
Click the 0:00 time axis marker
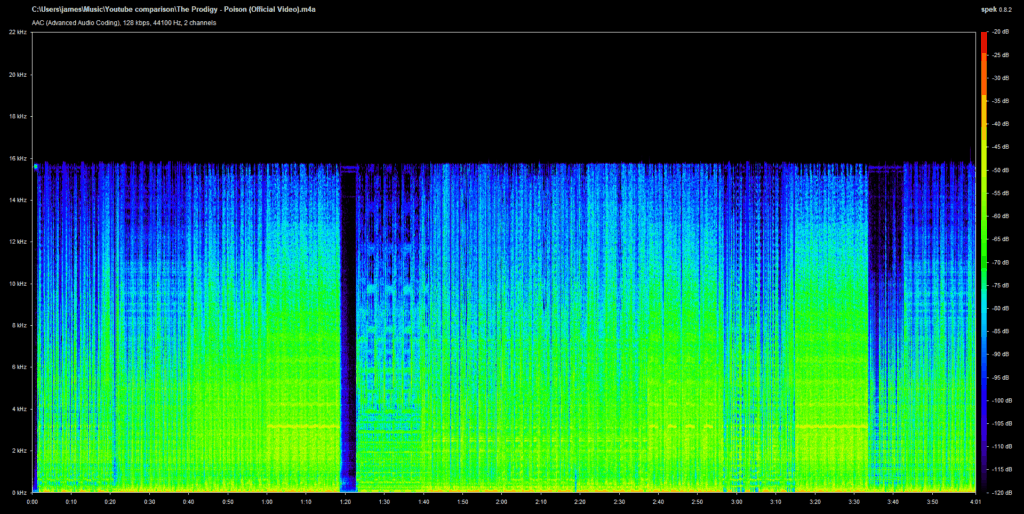tap(33, 502)
